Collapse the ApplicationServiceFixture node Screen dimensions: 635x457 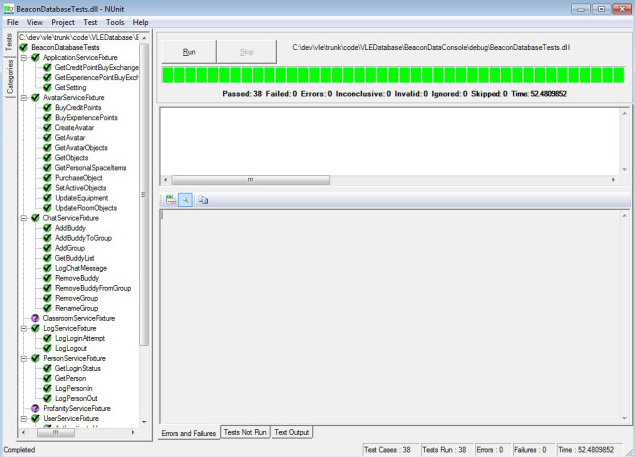(24, 58)
